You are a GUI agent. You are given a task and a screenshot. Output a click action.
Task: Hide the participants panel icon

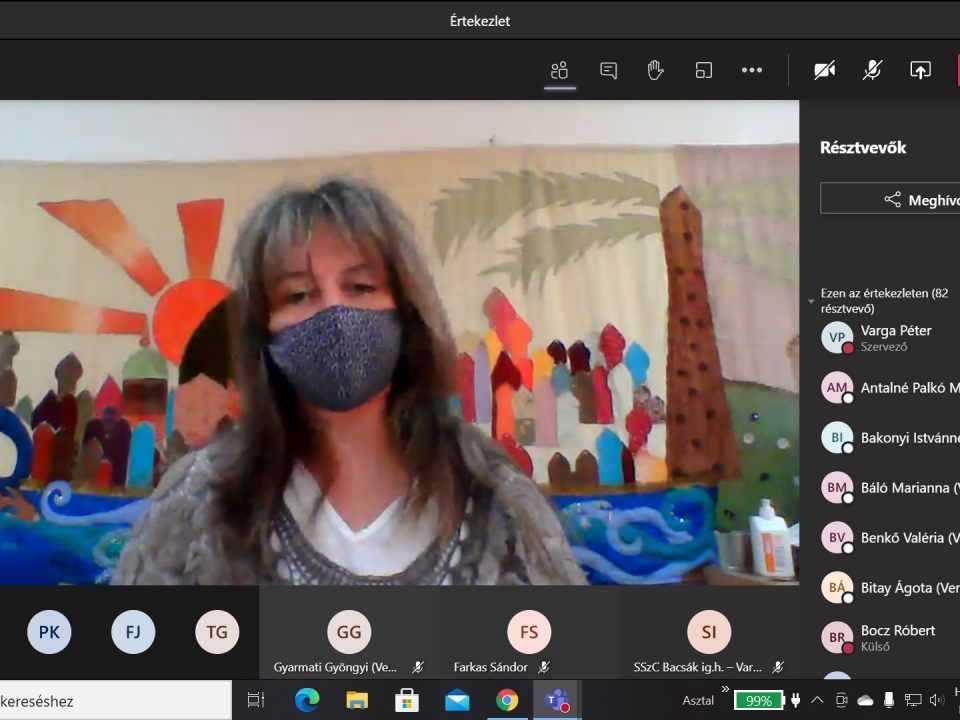pos(559,70)
